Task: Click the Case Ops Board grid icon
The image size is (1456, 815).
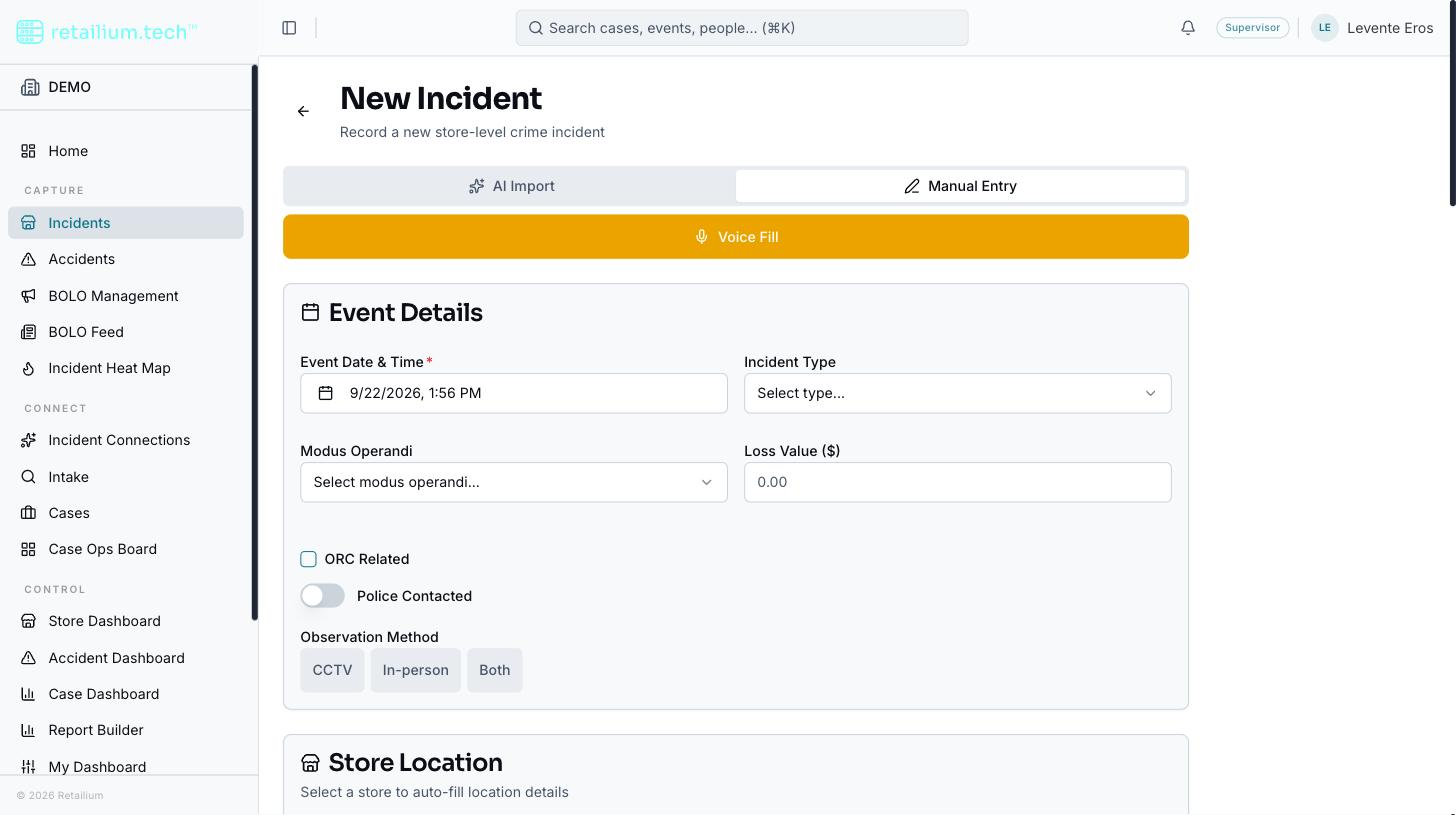Action: pos(29,549)
